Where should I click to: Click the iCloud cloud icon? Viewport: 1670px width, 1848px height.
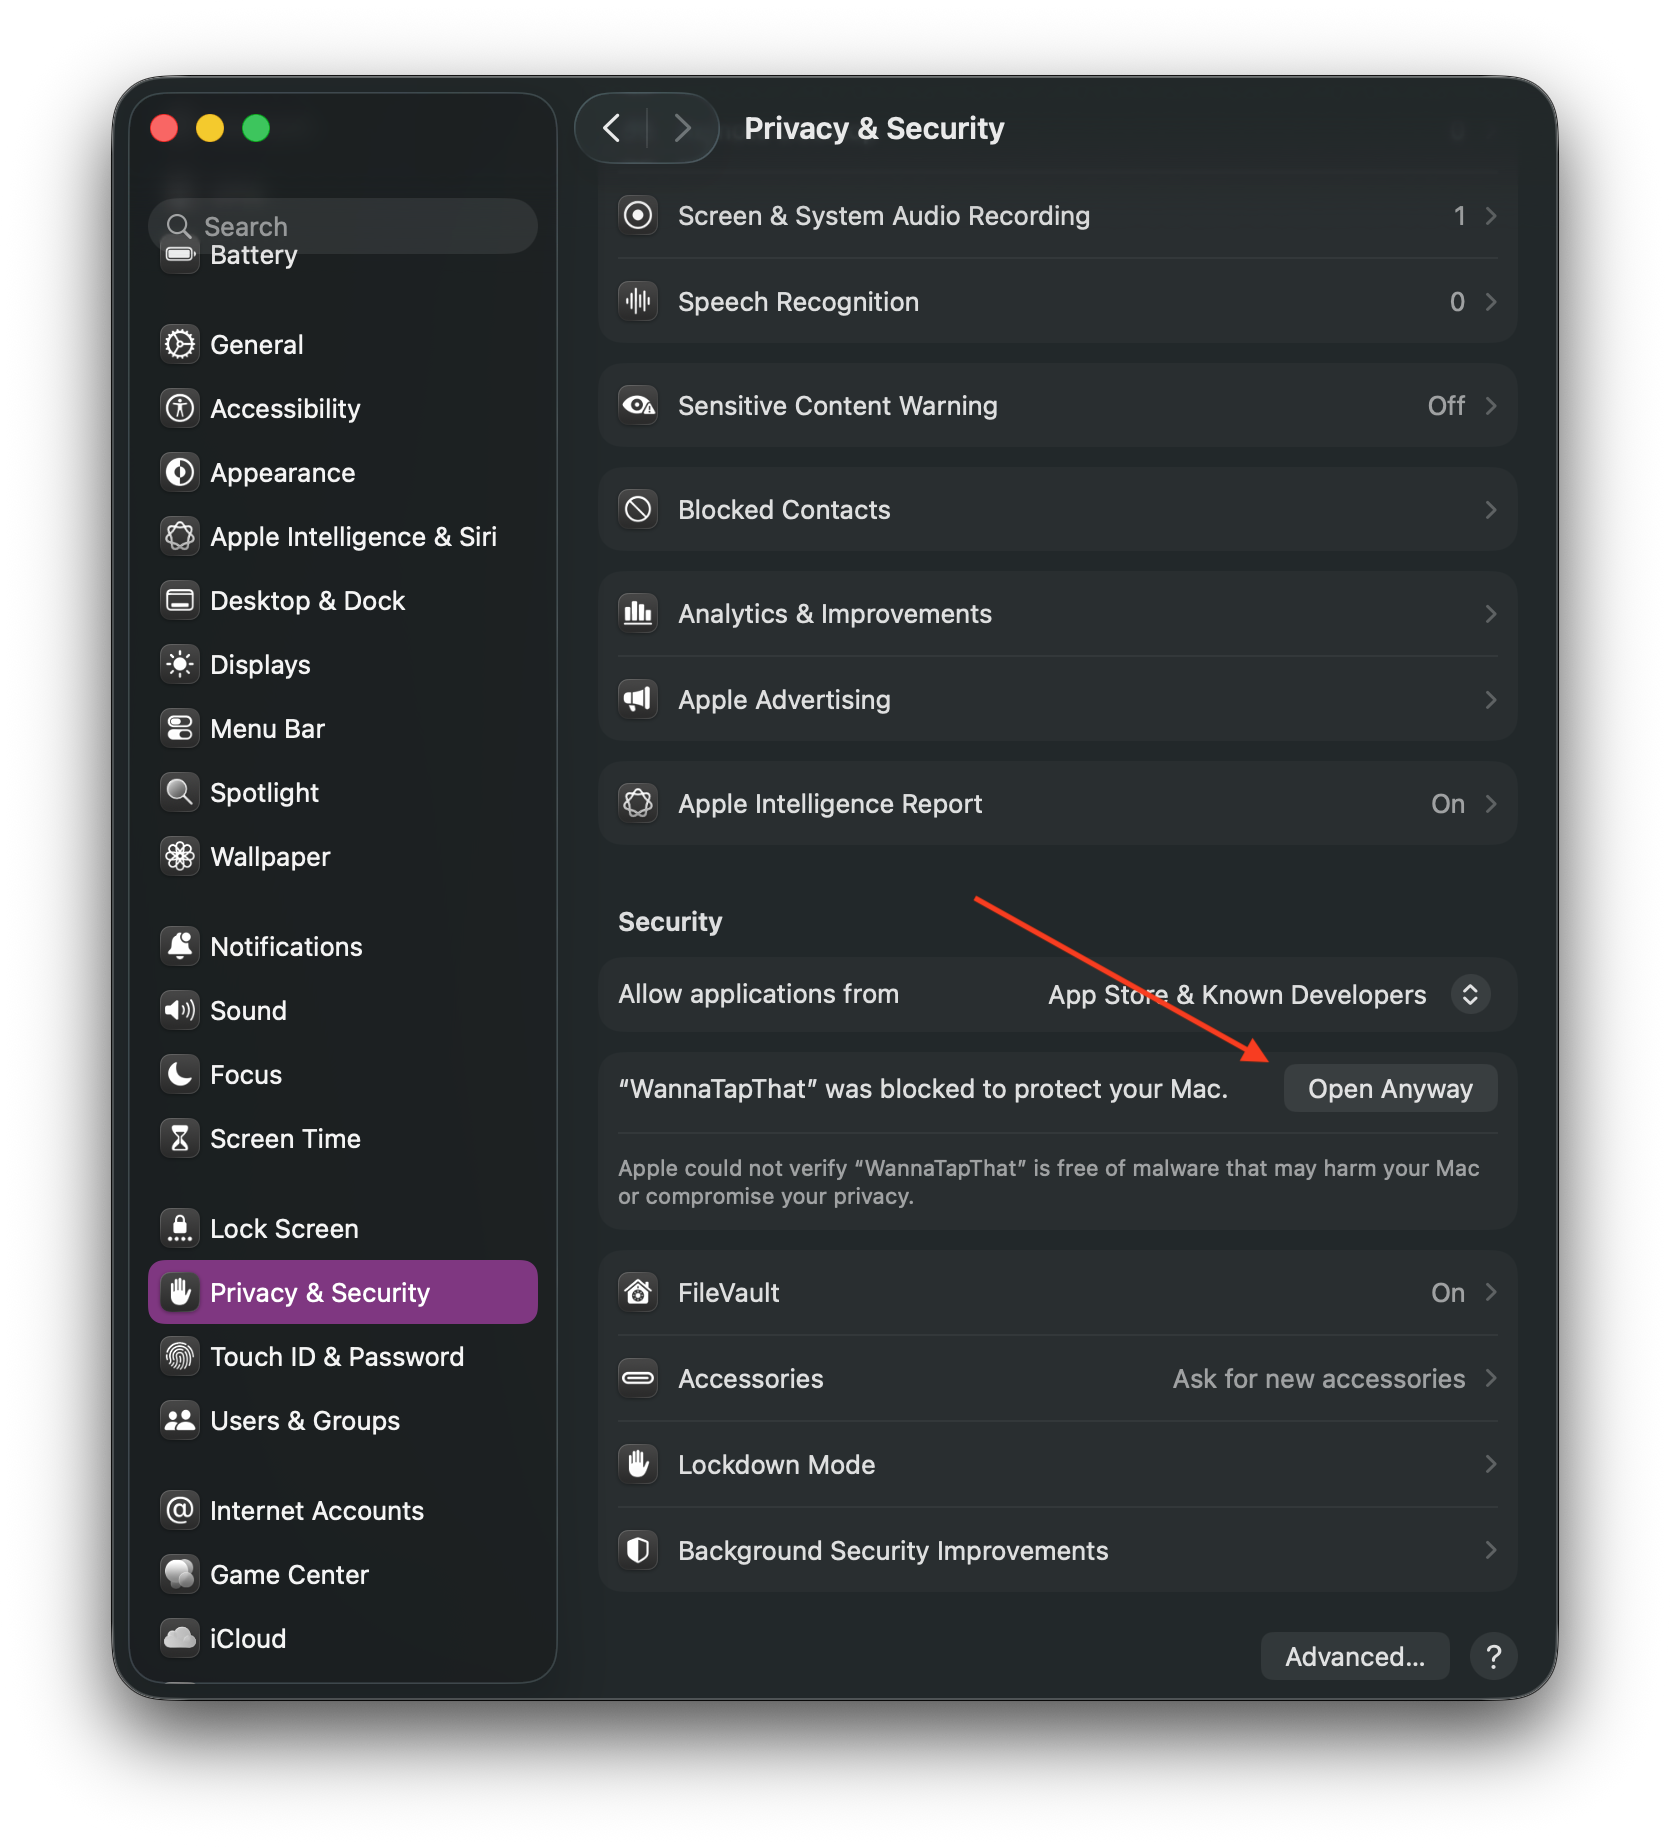(x=180, y=1638)
